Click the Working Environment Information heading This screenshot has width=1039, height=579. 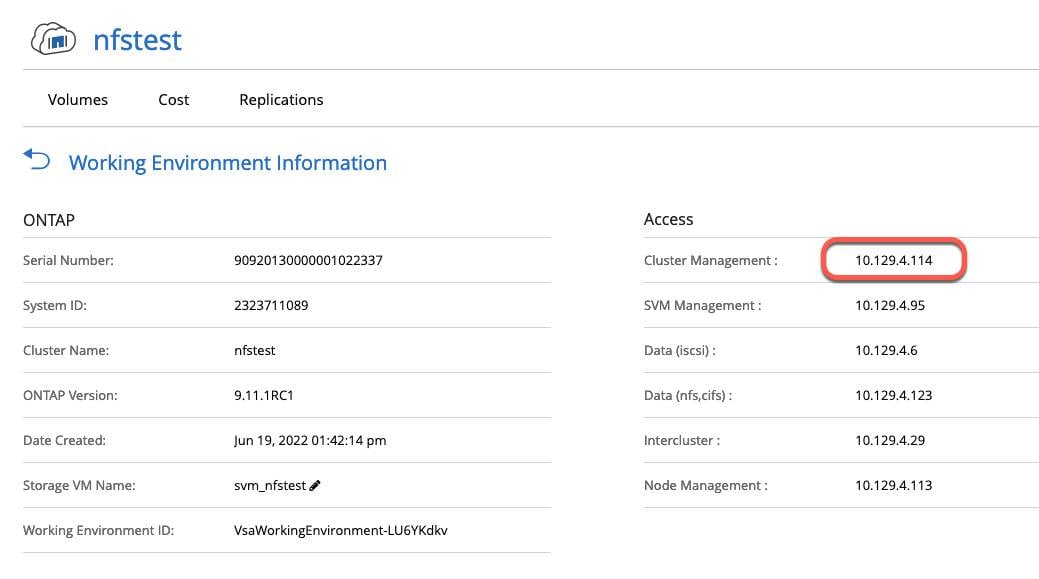point(227,163)
